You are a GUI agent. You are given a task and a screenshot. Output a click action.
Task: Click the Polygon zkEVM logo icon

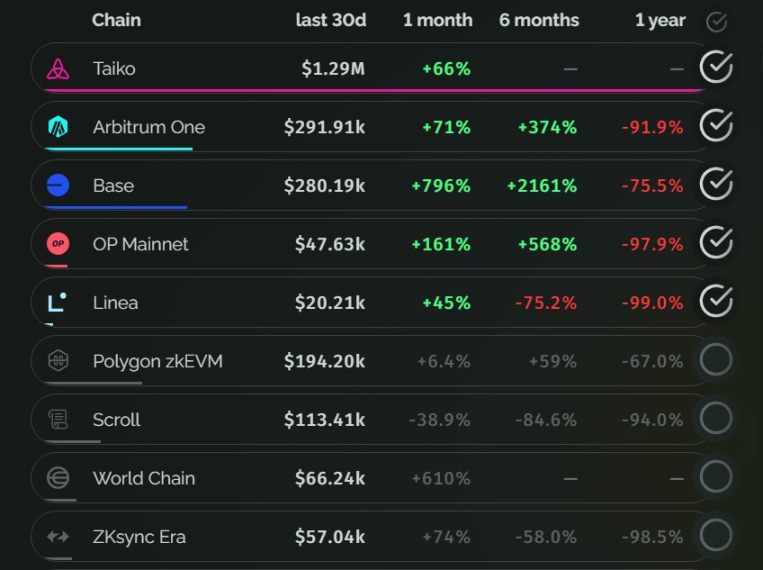coord(58,361)
